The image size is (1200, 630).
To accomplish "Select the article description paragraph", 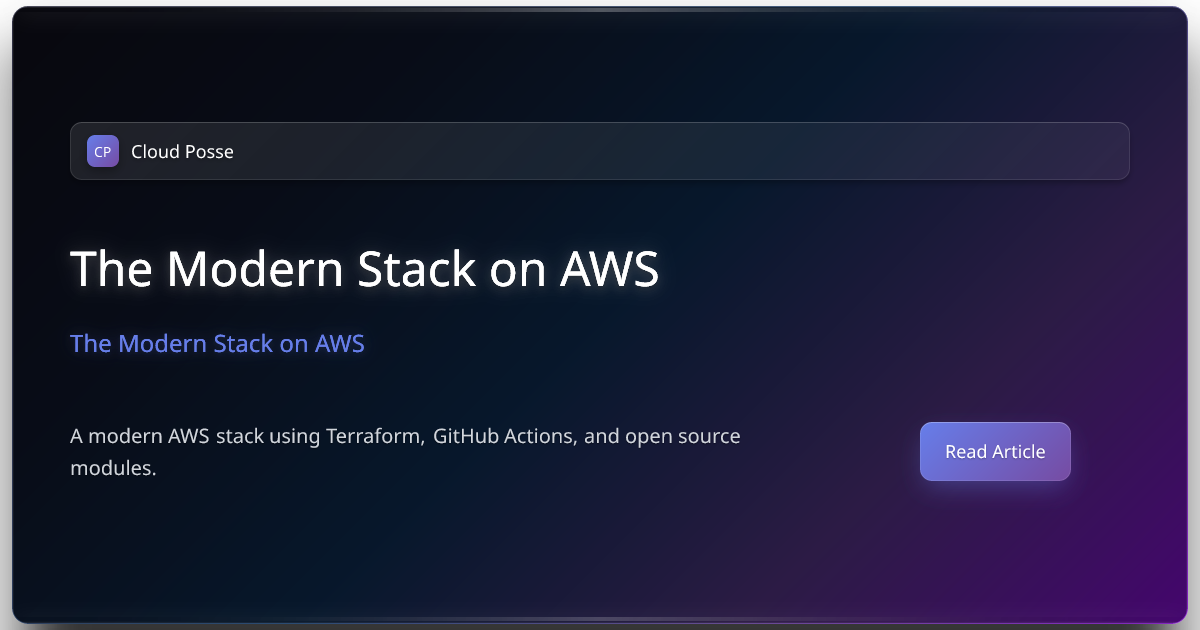I will tap(405, 451).
